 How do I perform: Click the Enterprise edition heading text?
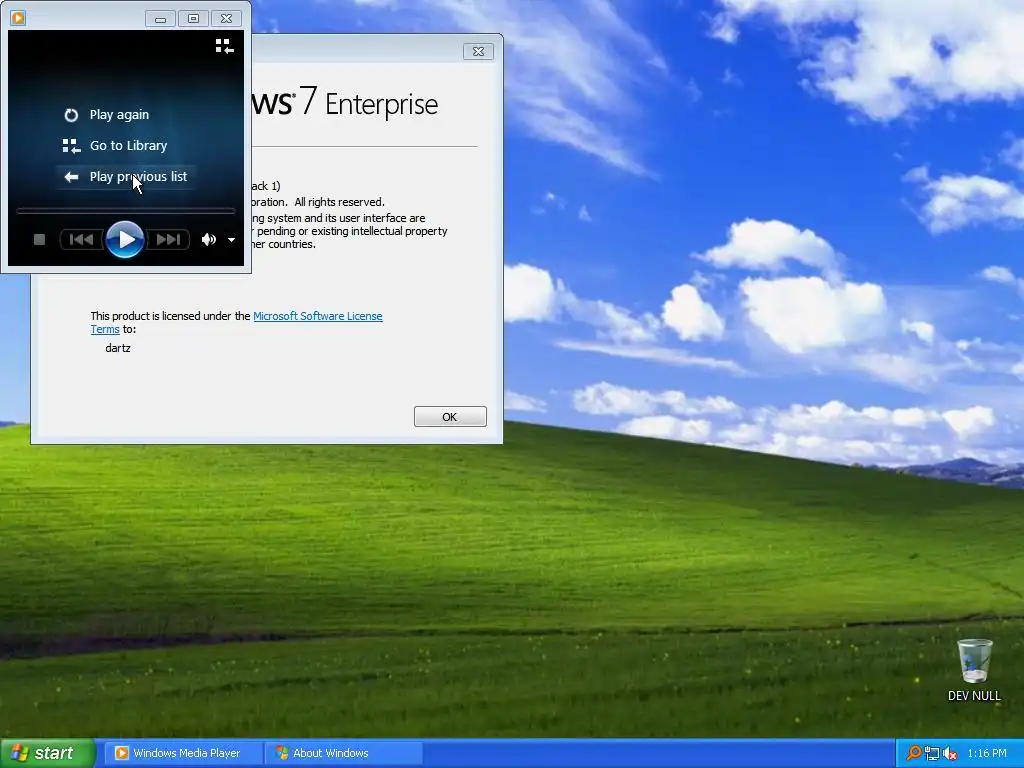[x=381, y=104]
